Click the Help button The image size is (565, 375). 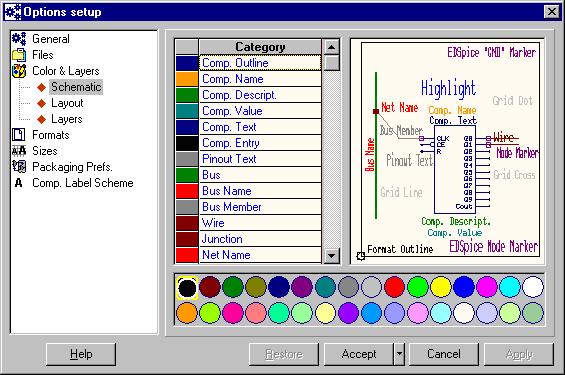pos(81,354)
